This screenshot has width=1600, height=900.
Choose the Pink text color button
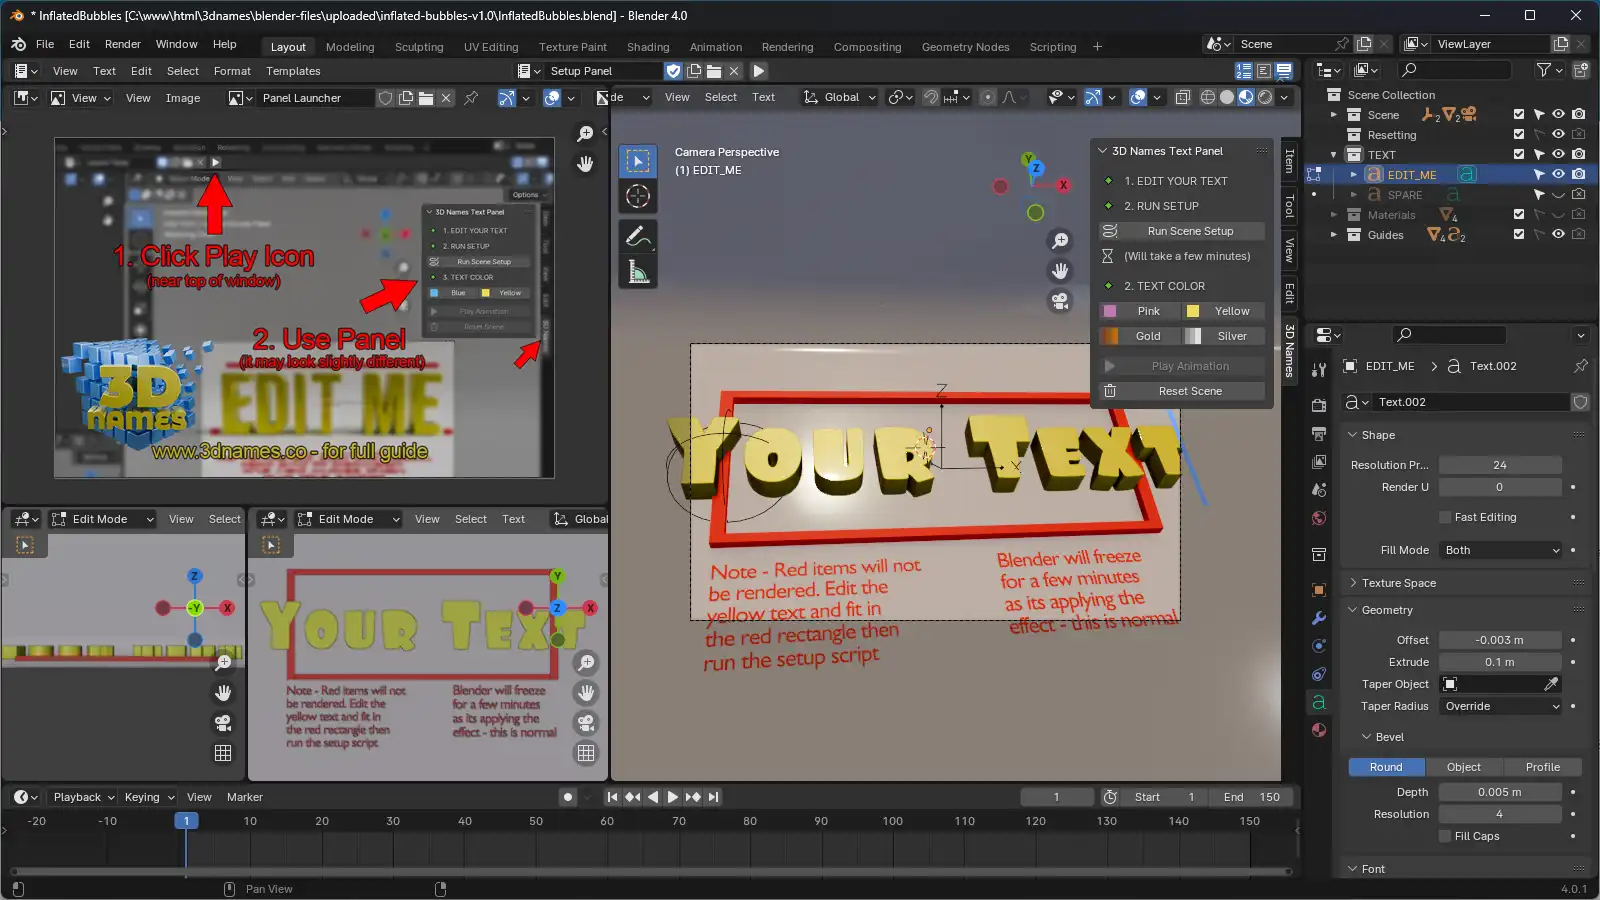(x=1140, y=311)
